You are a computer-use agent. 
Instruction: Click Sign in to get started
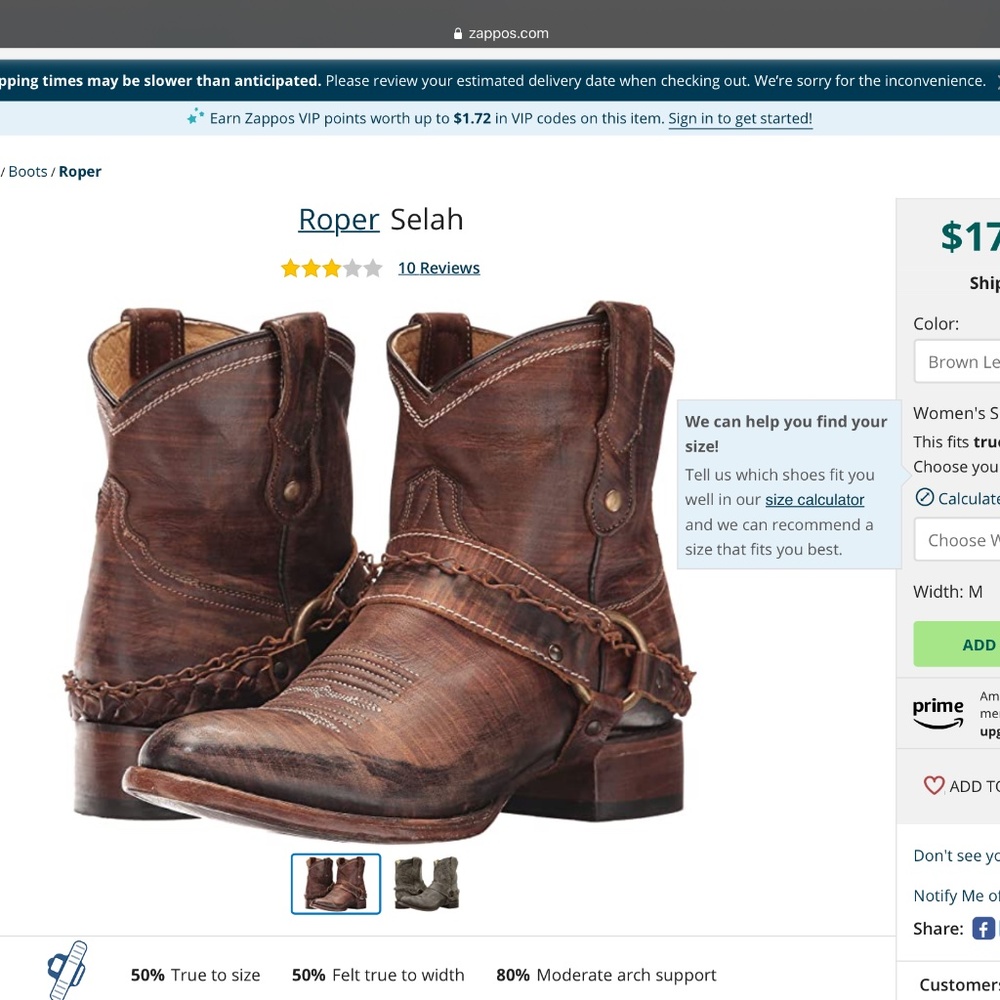click(740, 118)
